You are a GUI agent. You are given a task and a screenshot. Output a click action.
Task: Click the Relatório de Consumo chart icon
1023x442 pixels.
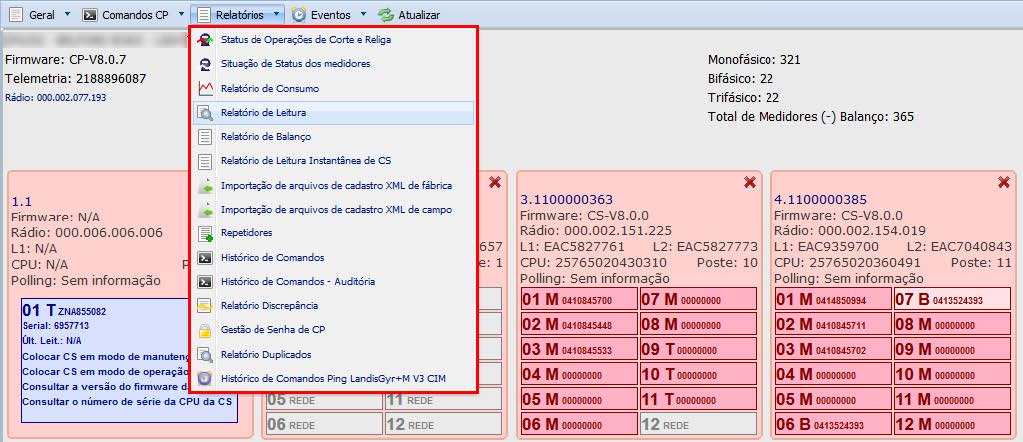pyautogui.click(x=205, y=89)
